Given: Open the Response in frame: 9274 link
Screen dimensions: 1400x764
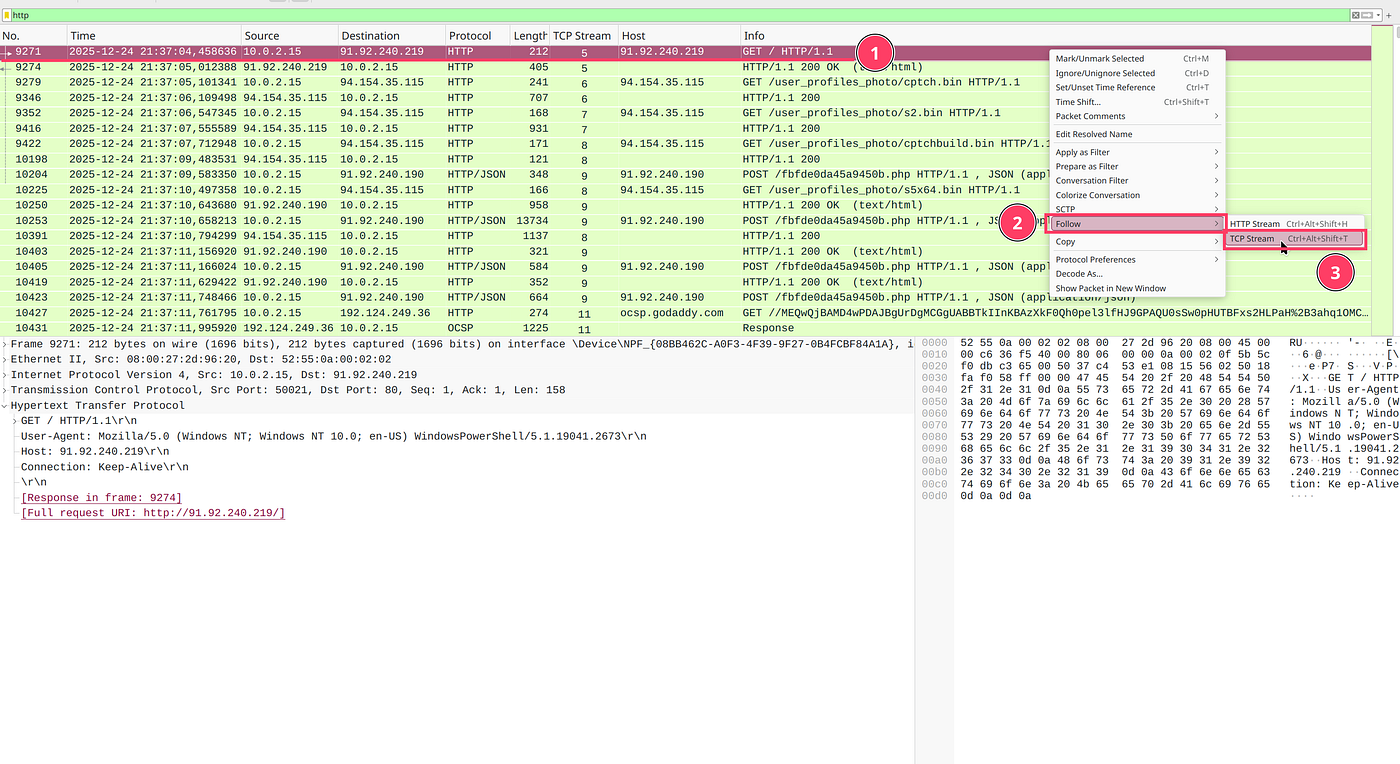Looking at the screenshot, I should (101, 498).
